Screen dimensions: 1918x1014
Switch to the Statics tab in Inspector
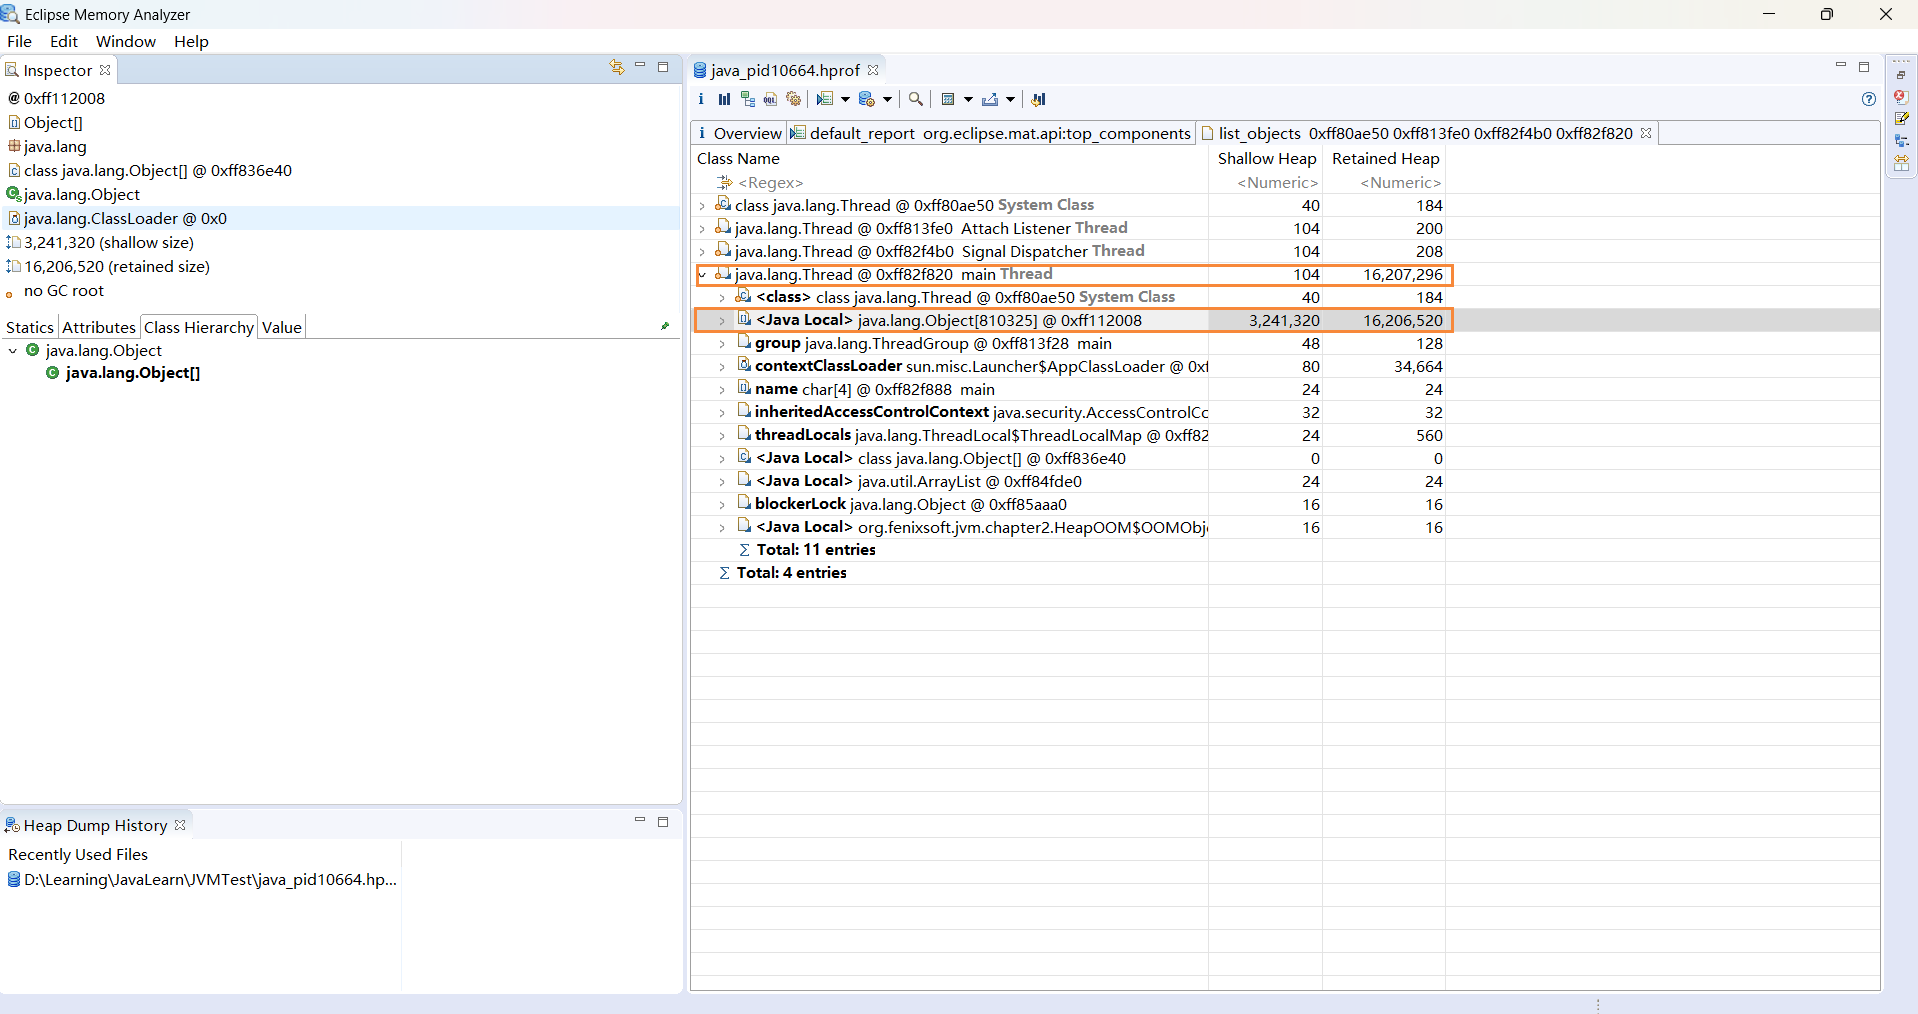coord(30,327)
